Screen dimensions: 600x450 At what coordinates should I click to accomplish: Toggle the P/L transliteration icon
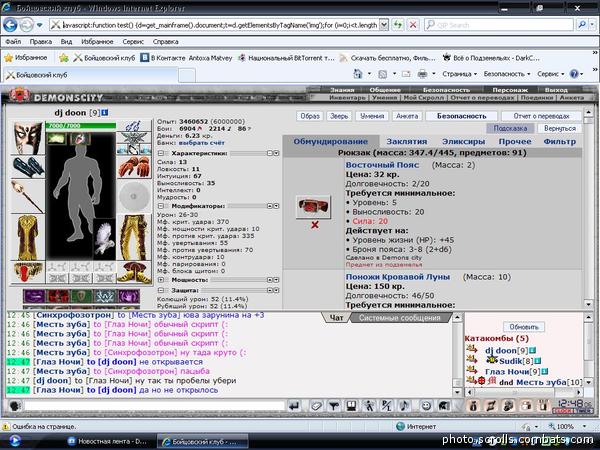pos(386,406)
